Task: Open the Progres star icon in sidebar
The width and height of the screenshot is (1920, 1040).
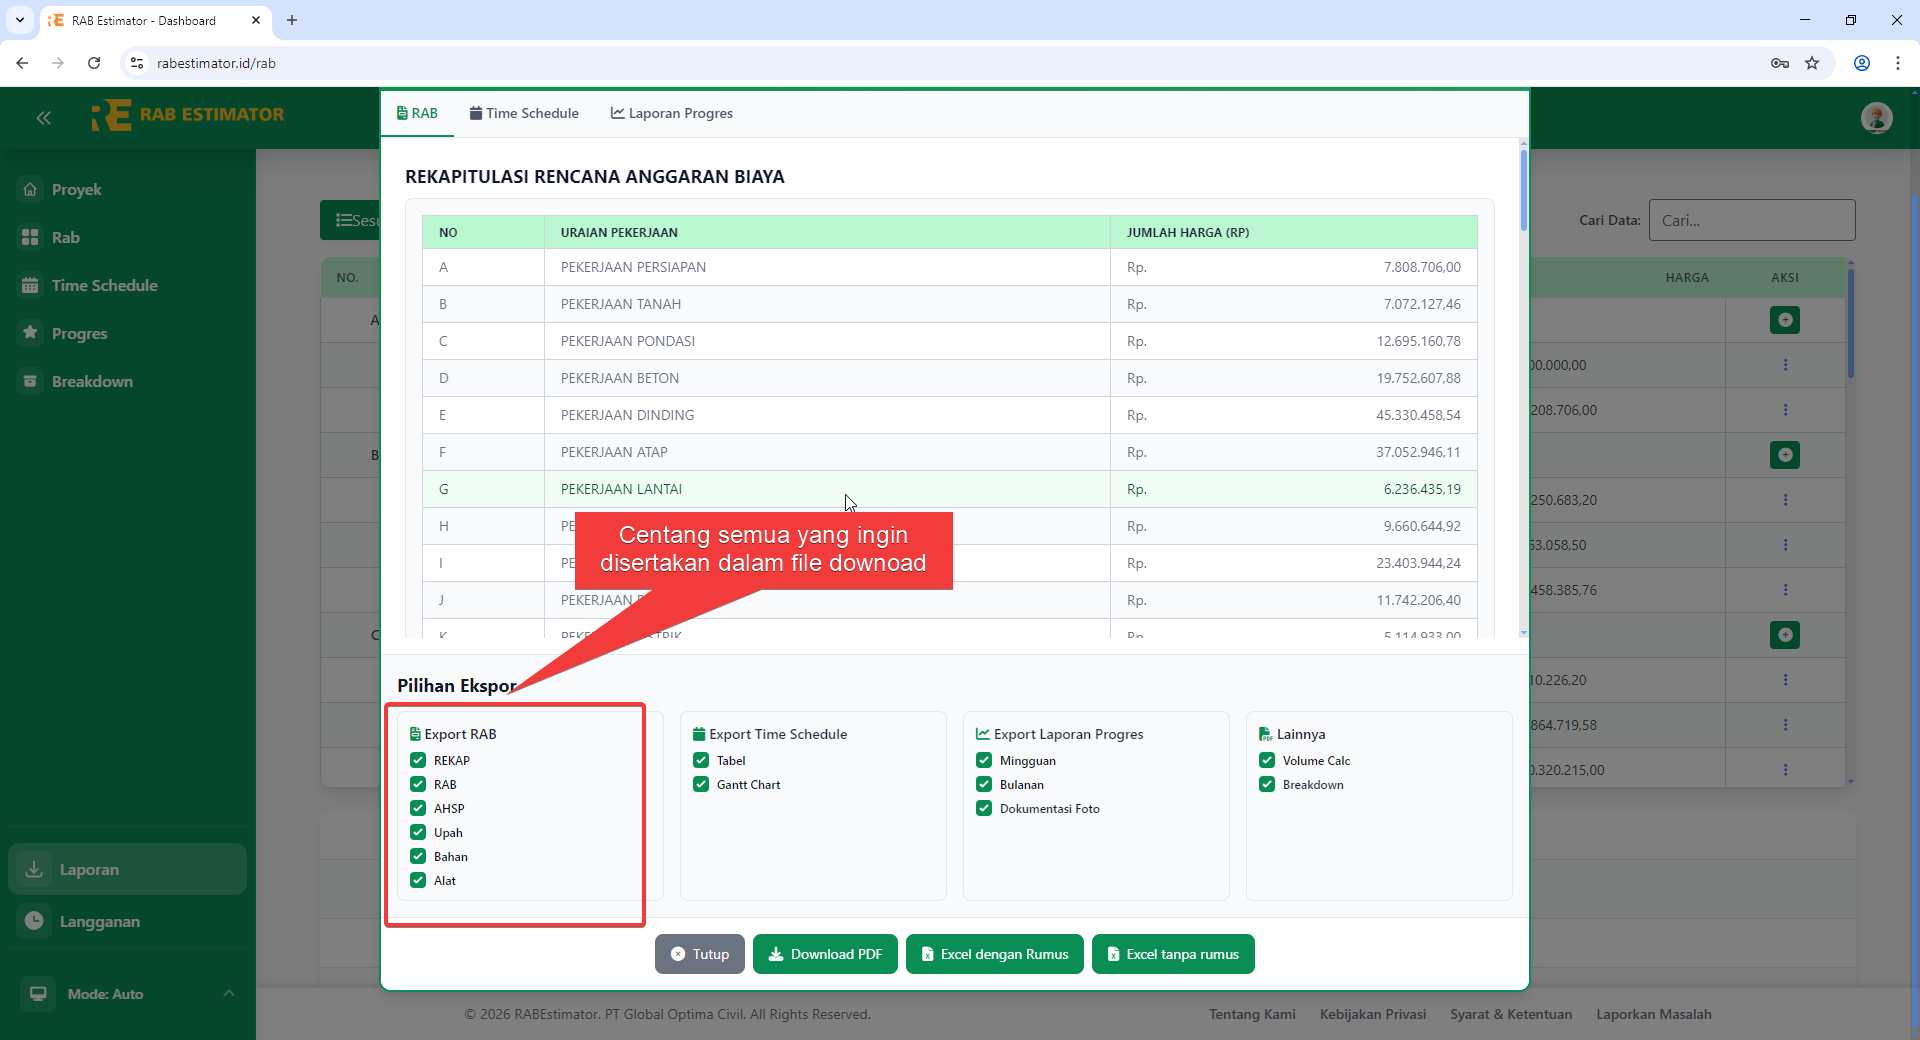Action: 31,333
